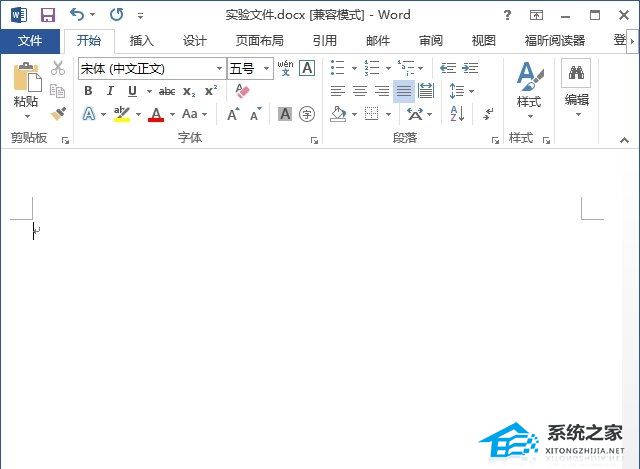Clear all formatting with the eraser icon
This screenshot has width=640, height=469.
pyautogui.click(x=242, y=91)
